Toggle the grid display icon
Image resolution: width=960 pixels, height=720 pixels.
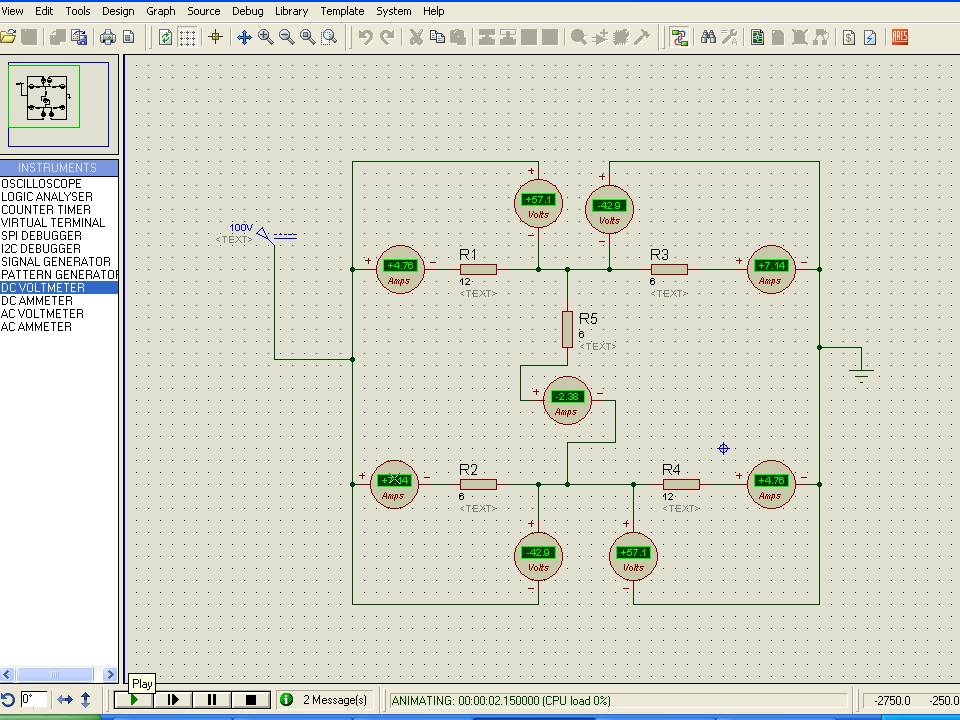coord(187,37)
